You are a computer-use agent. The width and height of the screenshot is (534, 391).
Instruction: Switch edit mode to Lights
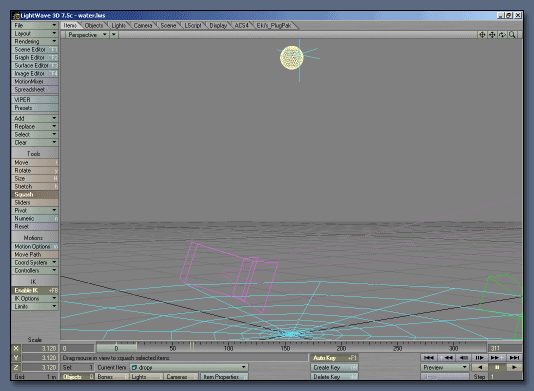pos(146,377)
